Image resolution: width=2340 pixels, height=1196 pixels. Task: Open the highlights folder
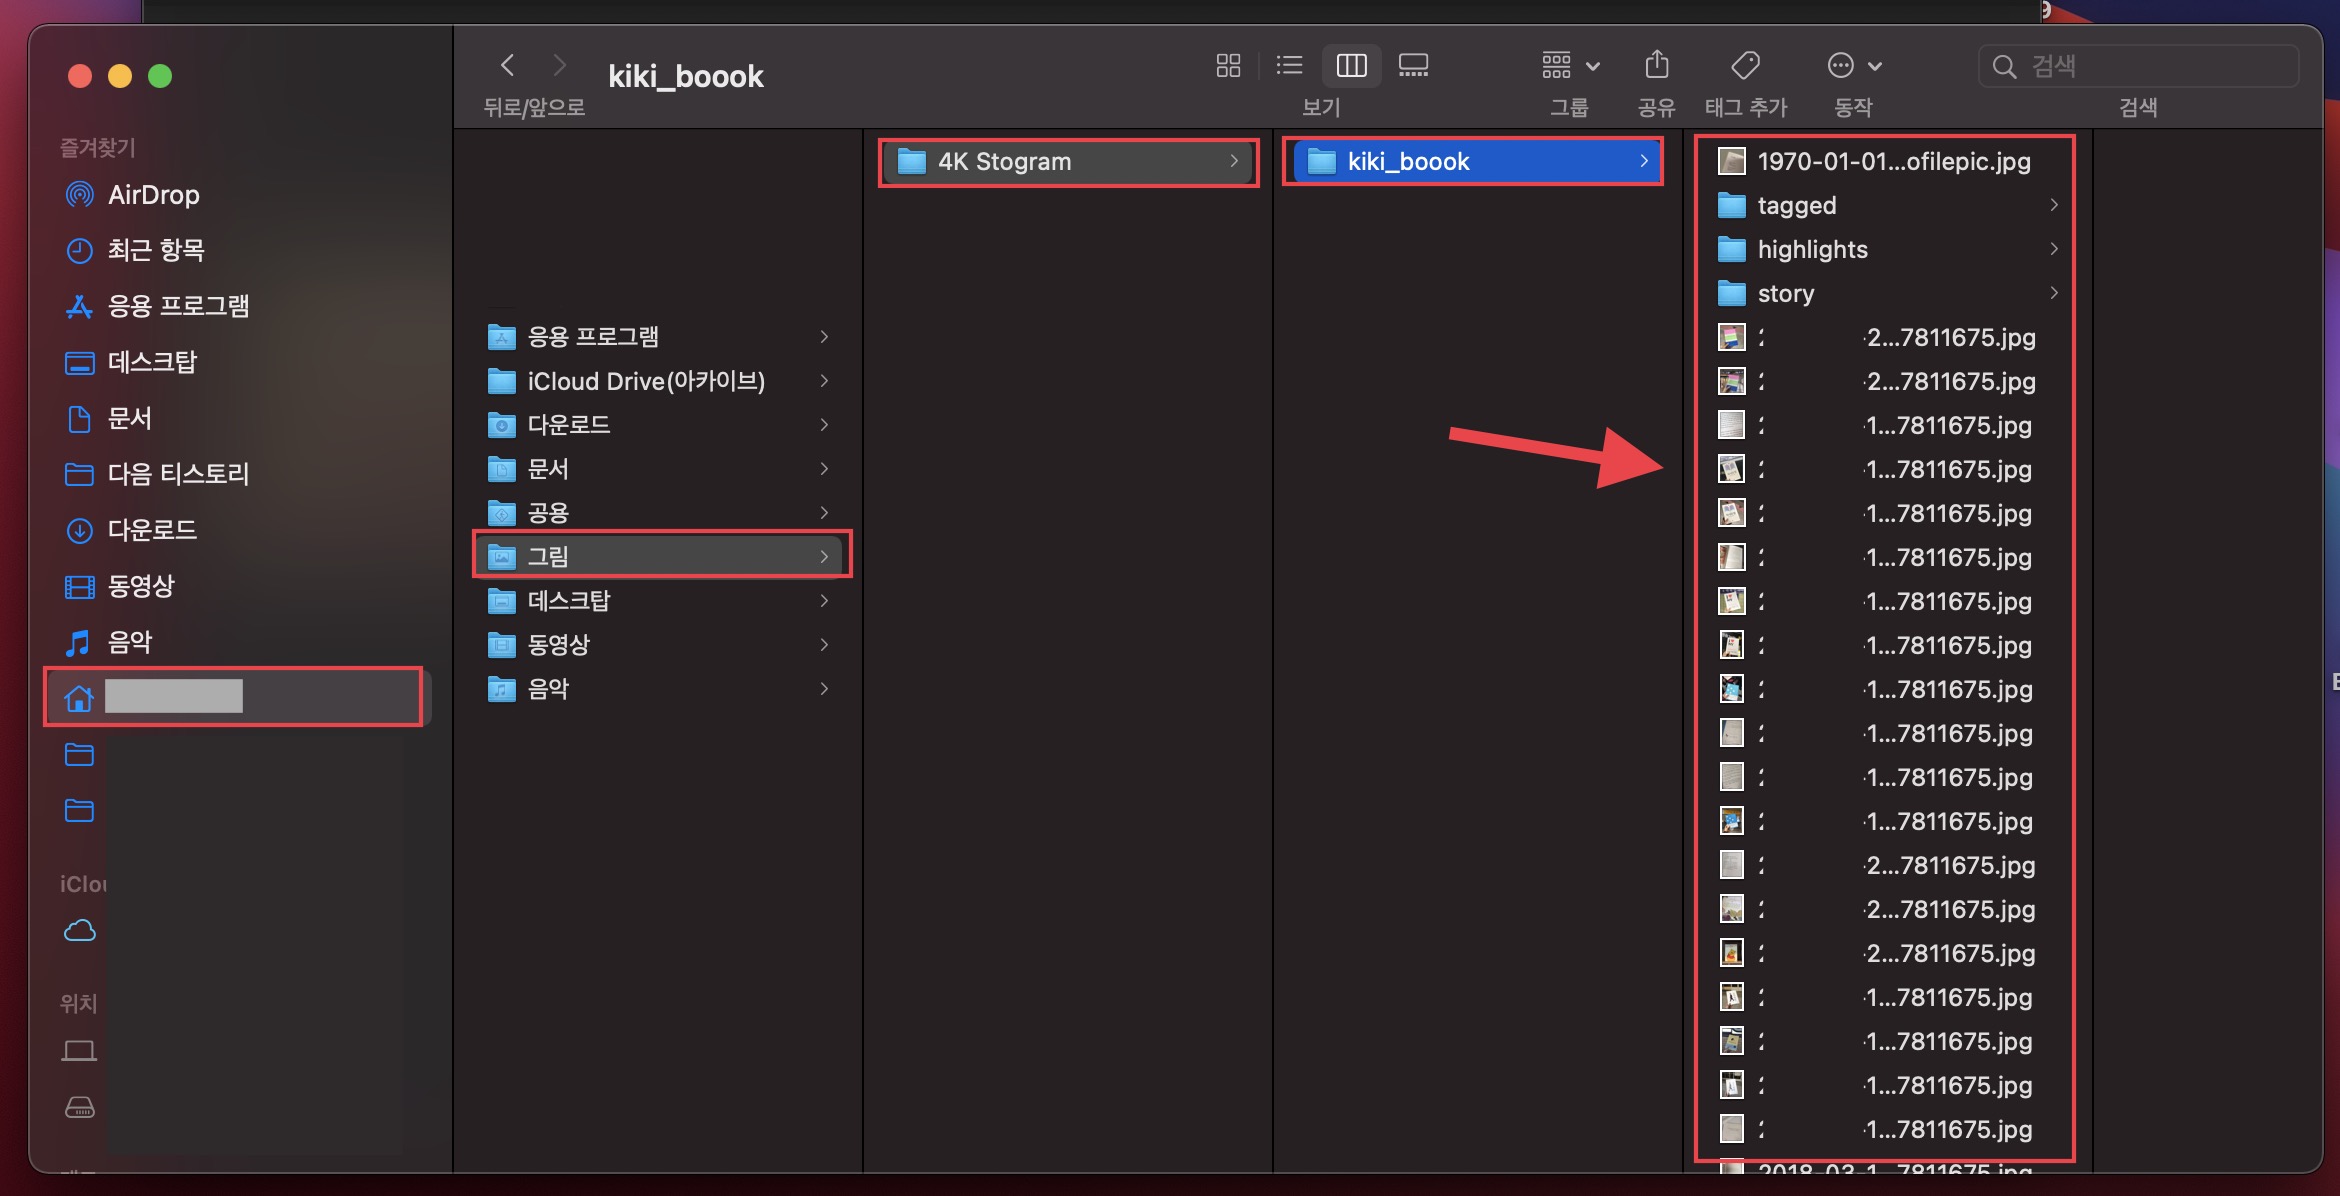coord(1812,249)
